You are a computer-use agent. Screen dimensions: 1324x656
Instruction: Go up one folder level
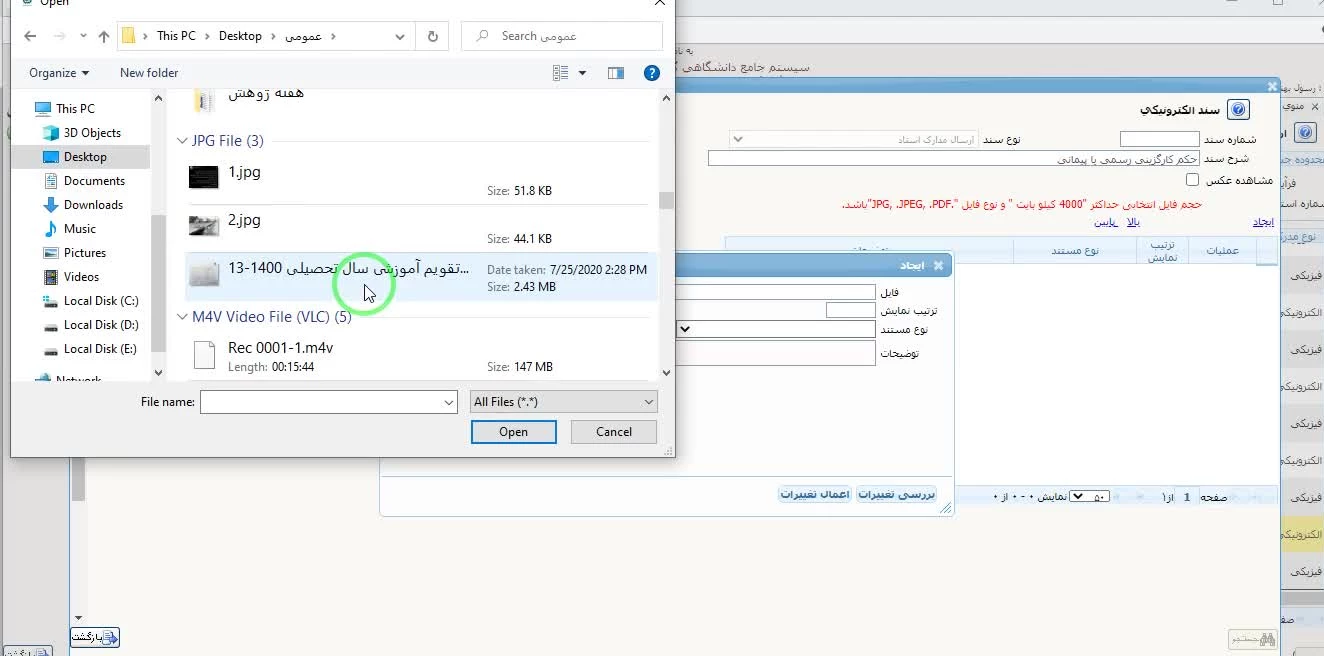coord(104,36)
